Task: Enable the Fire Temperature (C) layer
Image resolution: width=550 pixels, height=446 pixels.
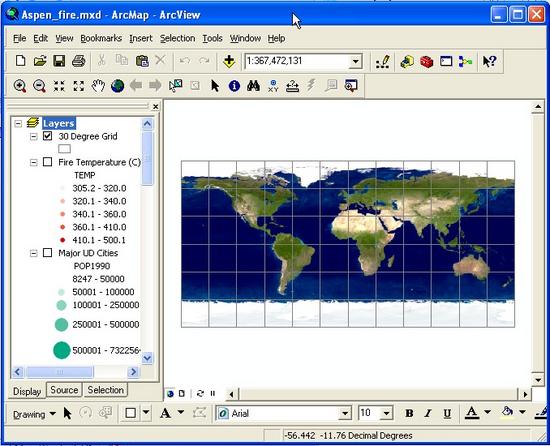Action: coord(47,162)
